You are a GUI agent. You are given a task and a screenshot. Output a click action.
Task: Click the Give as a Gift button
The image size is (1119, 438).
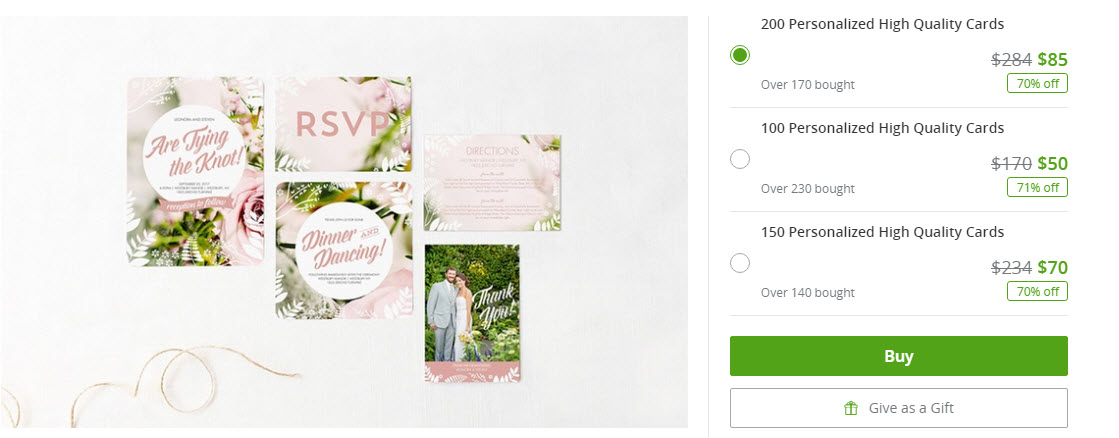pyautogui.click(x=898, y=408)
